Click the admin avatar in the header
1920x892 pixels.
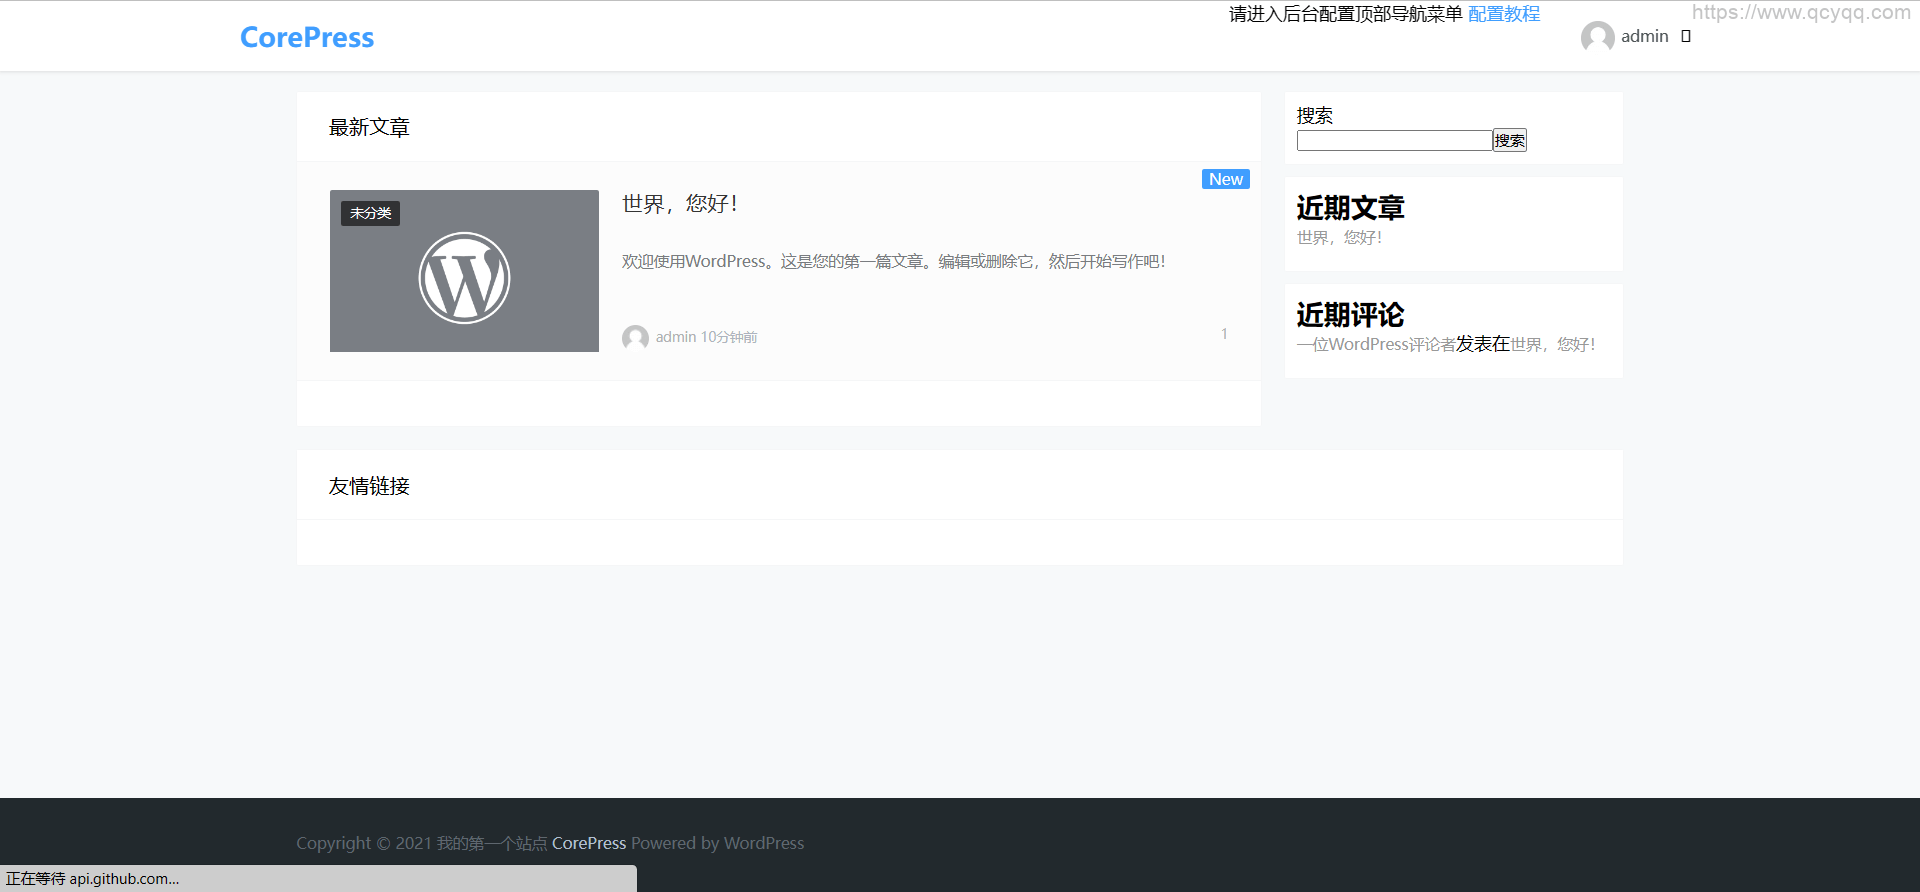tap(1597, 37)
